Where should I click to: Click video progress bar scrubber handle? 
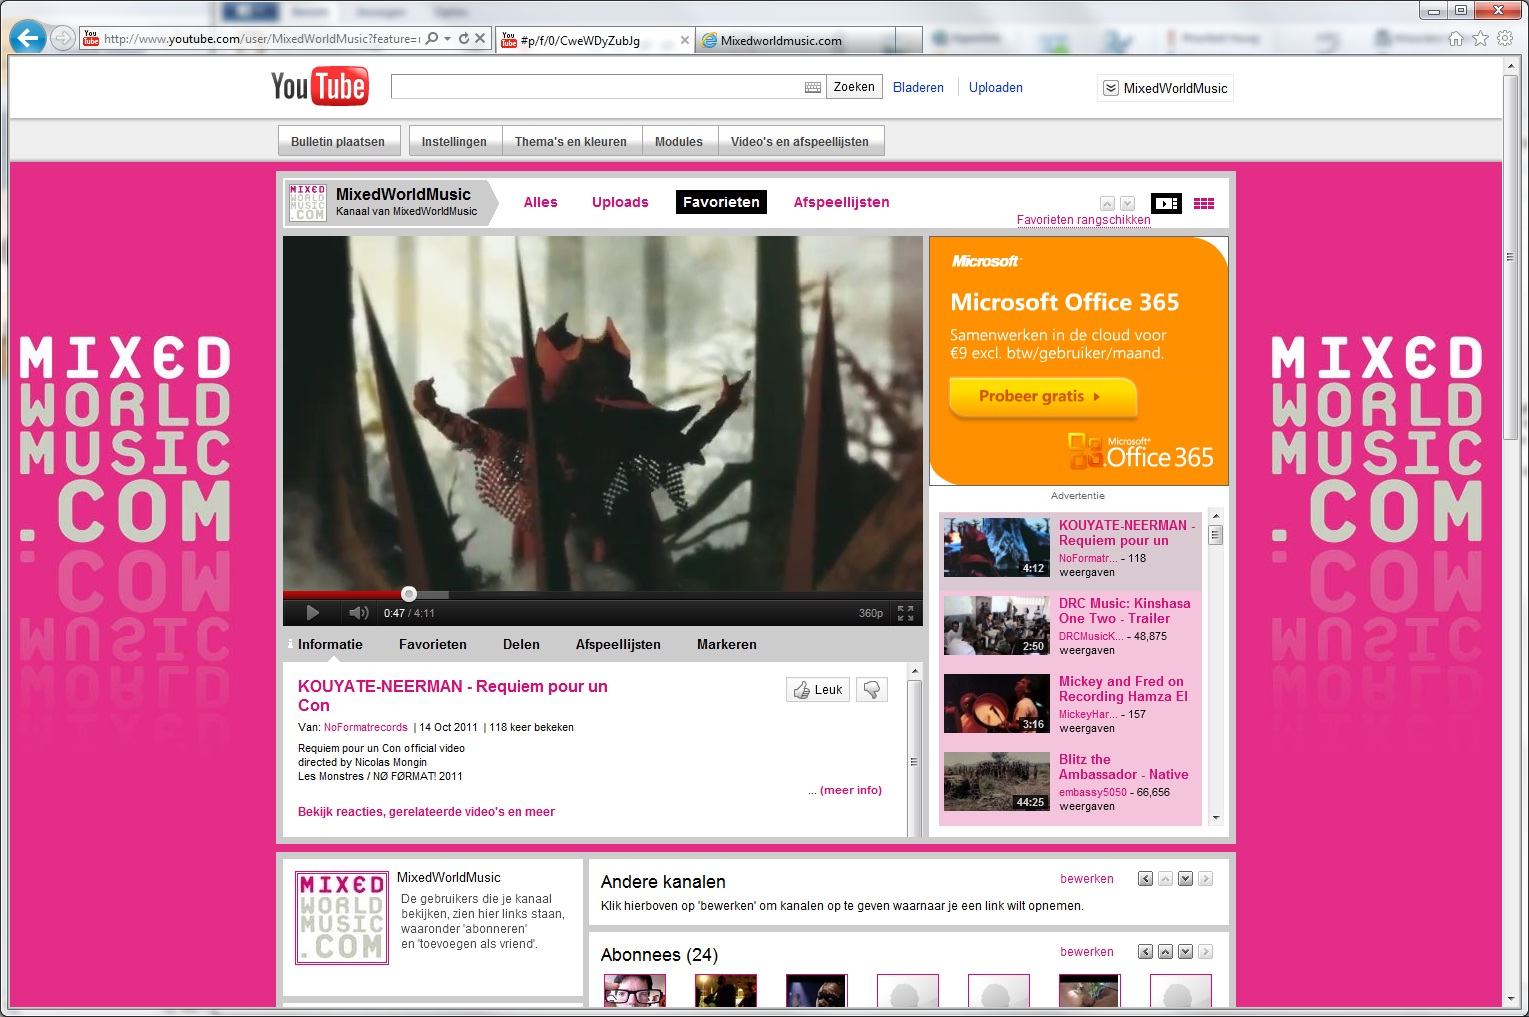click(409, 594)
